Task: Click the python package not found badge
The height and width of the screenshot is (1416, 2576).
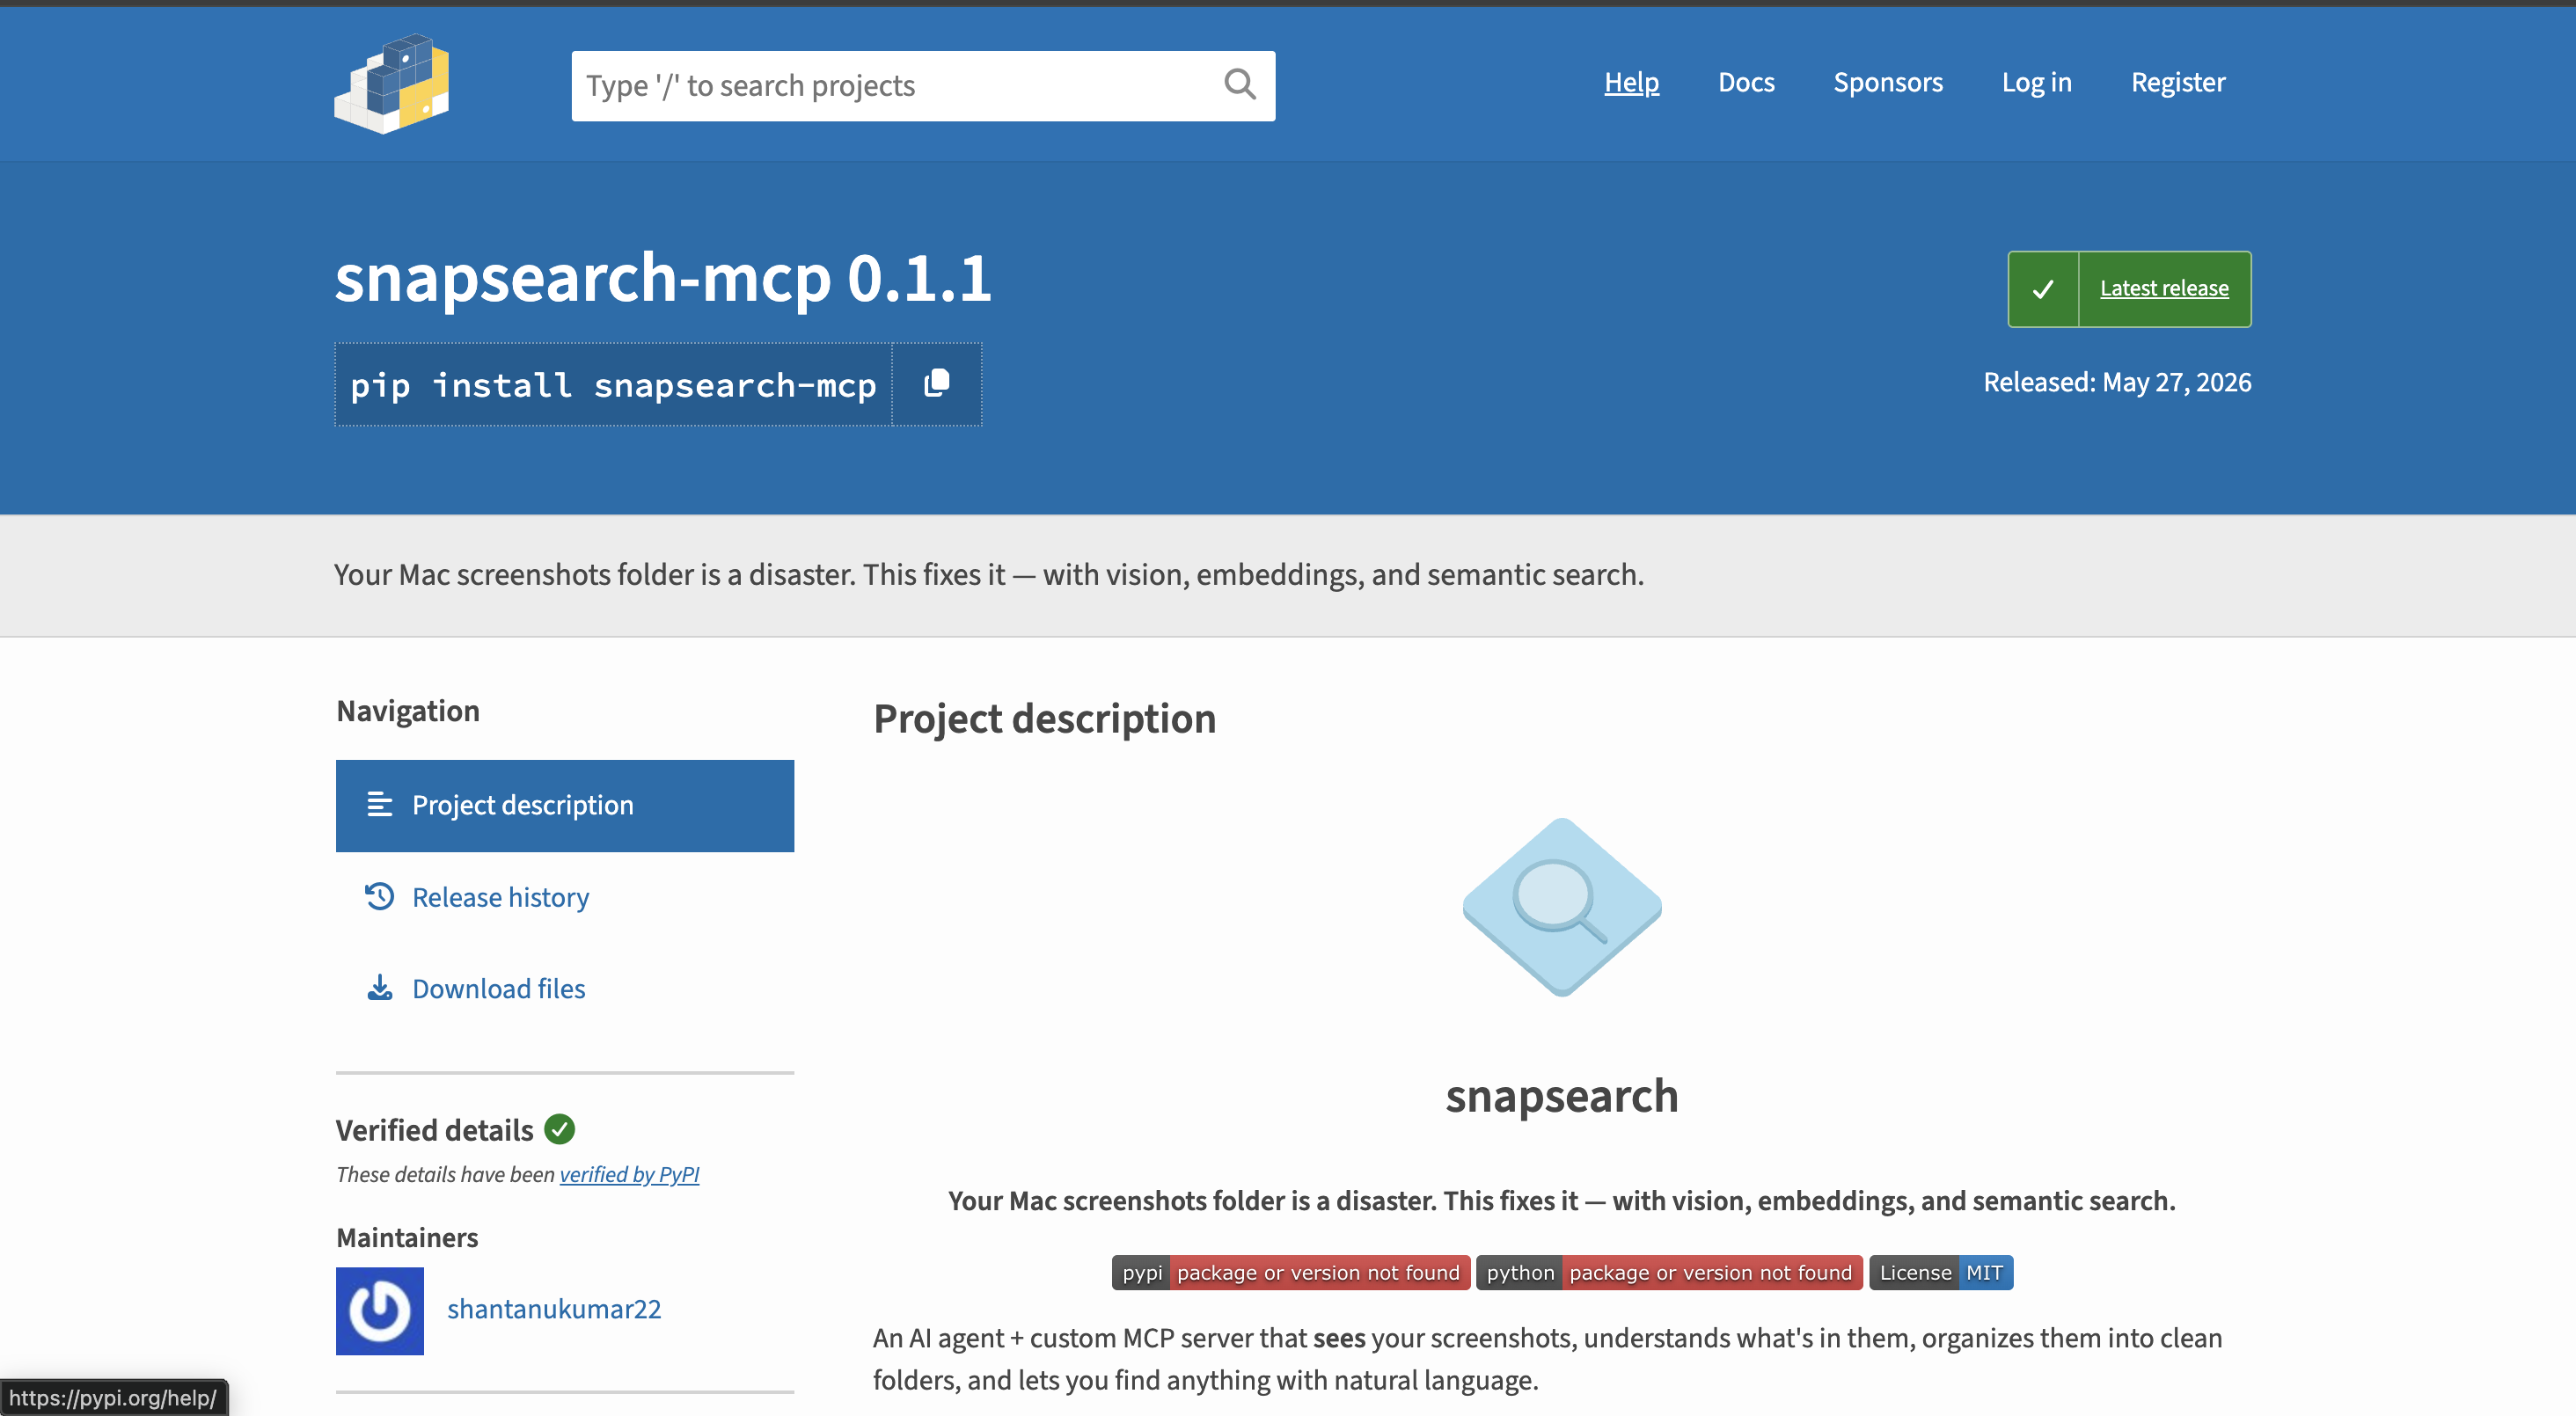Action: pyautogui.click(x=1669, y=1273)
